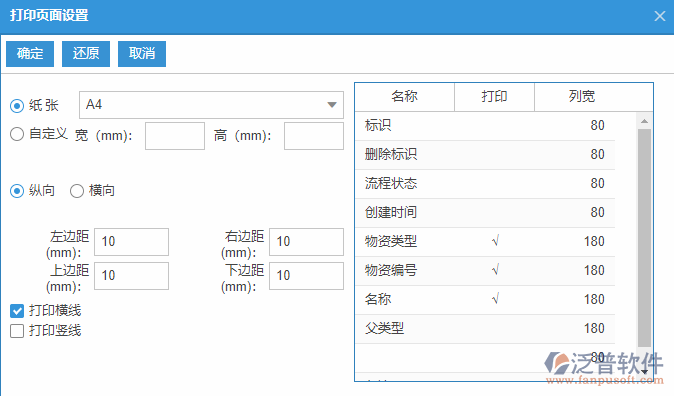Select the 标识 row
Screen dimensions: 674x396
click(485, 126)
